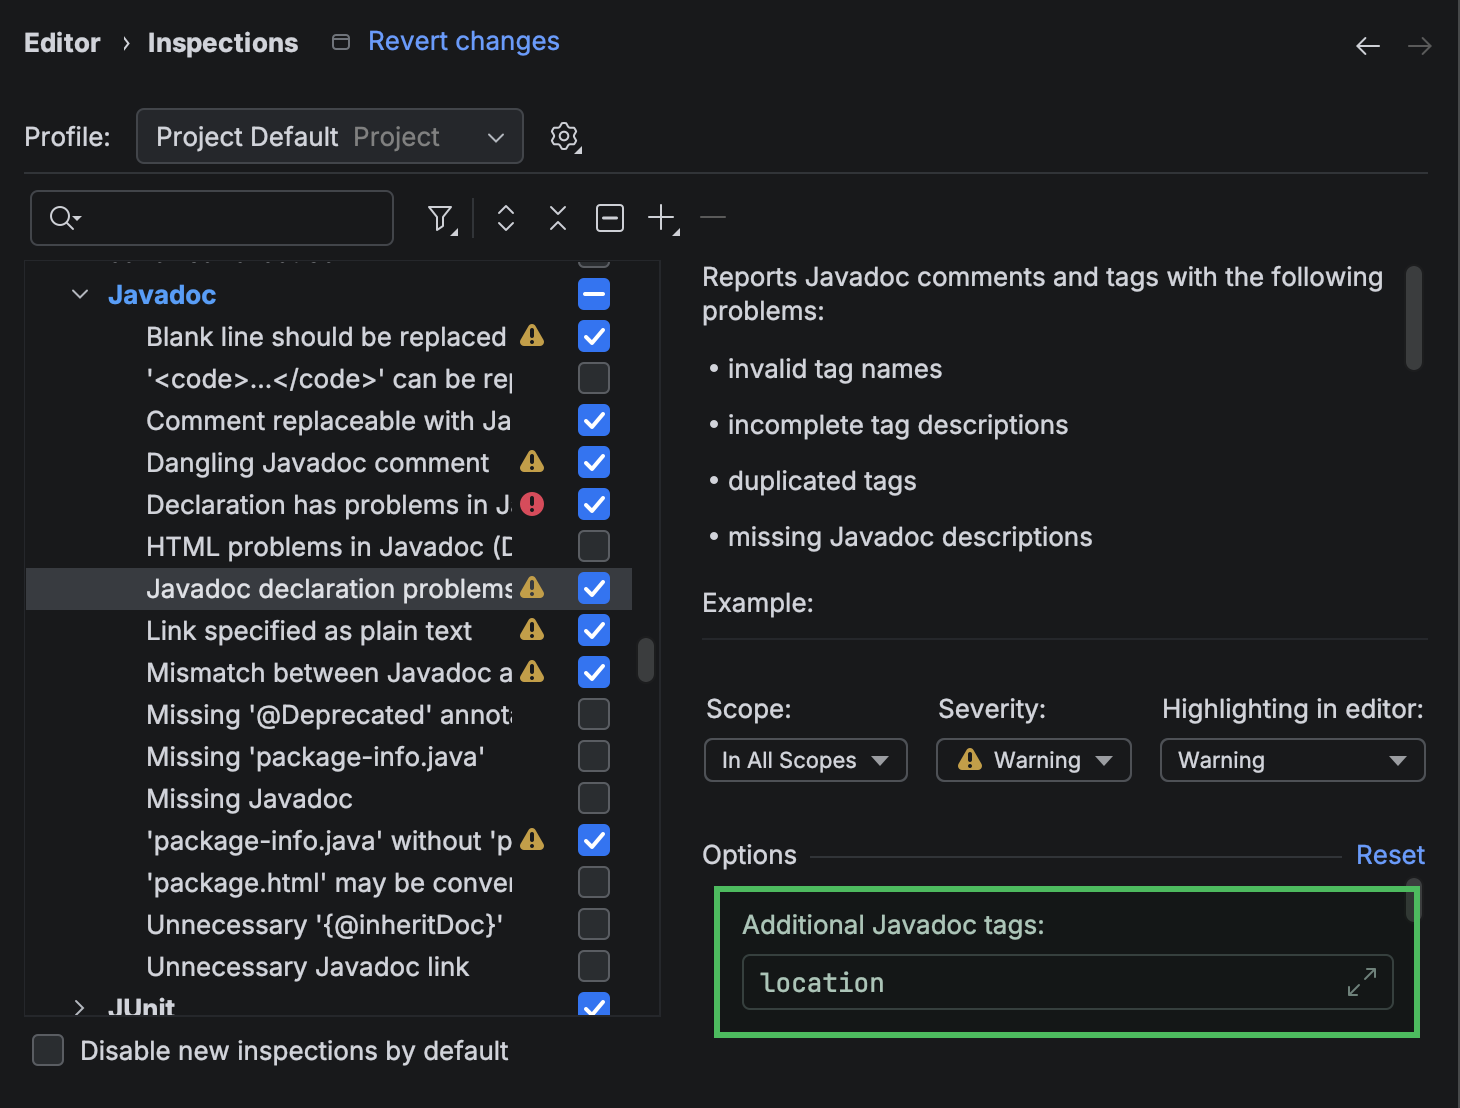Navigate back with the left arrow
This screenshot has width=1460, height=1108.
(x=1368, y=46)
